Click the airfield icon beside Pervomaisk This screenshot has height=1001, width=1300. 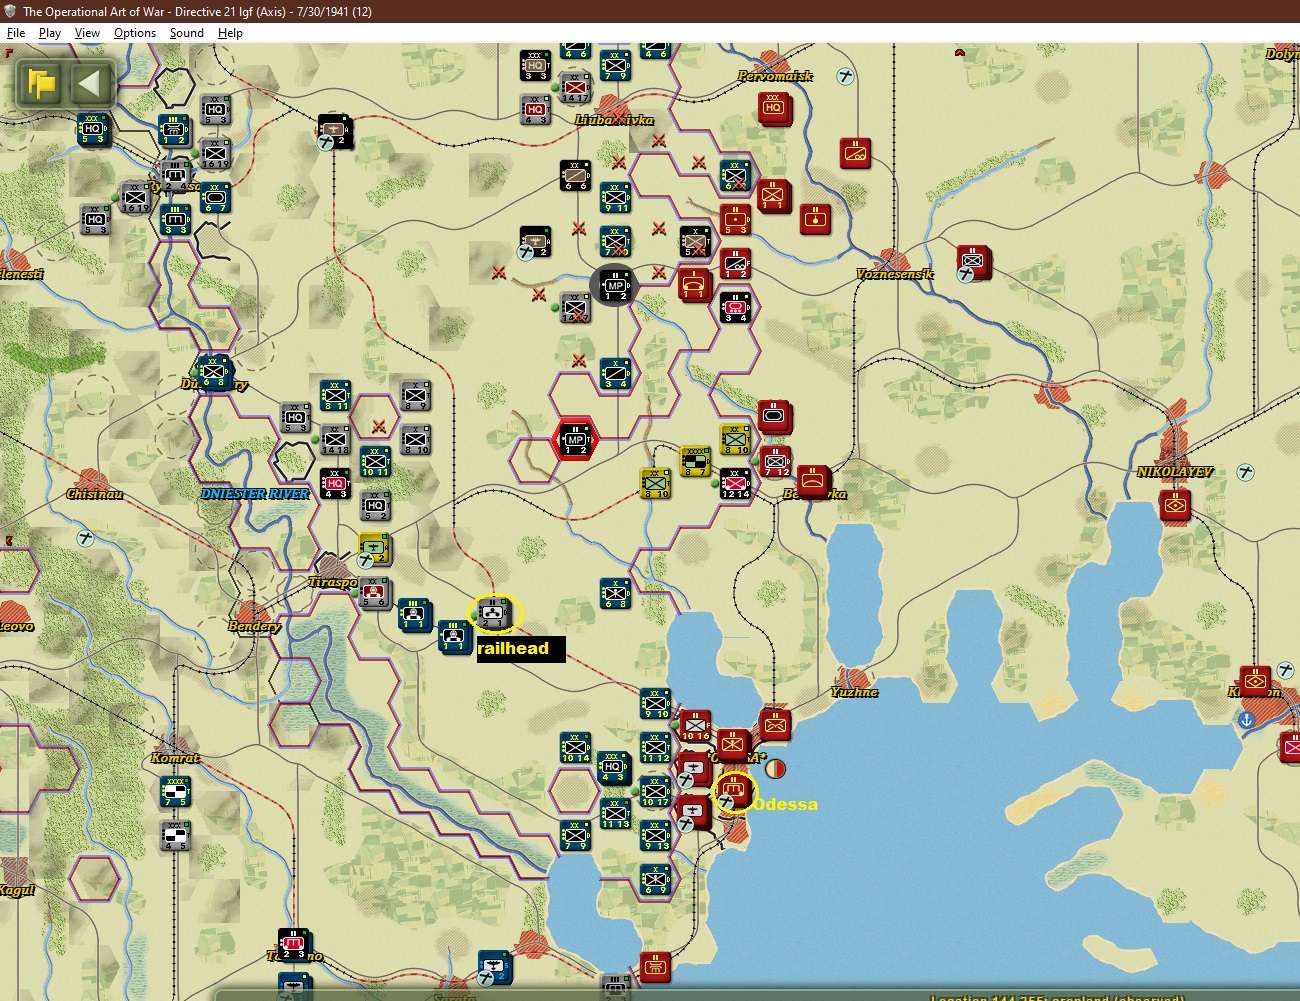(x=846, y=76)
